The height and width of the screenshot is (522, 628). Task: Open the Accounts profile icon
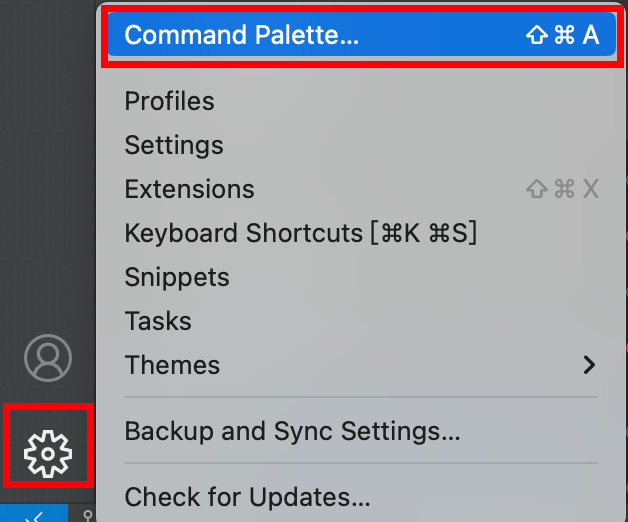pyautogui.click(x=48, y=358)
